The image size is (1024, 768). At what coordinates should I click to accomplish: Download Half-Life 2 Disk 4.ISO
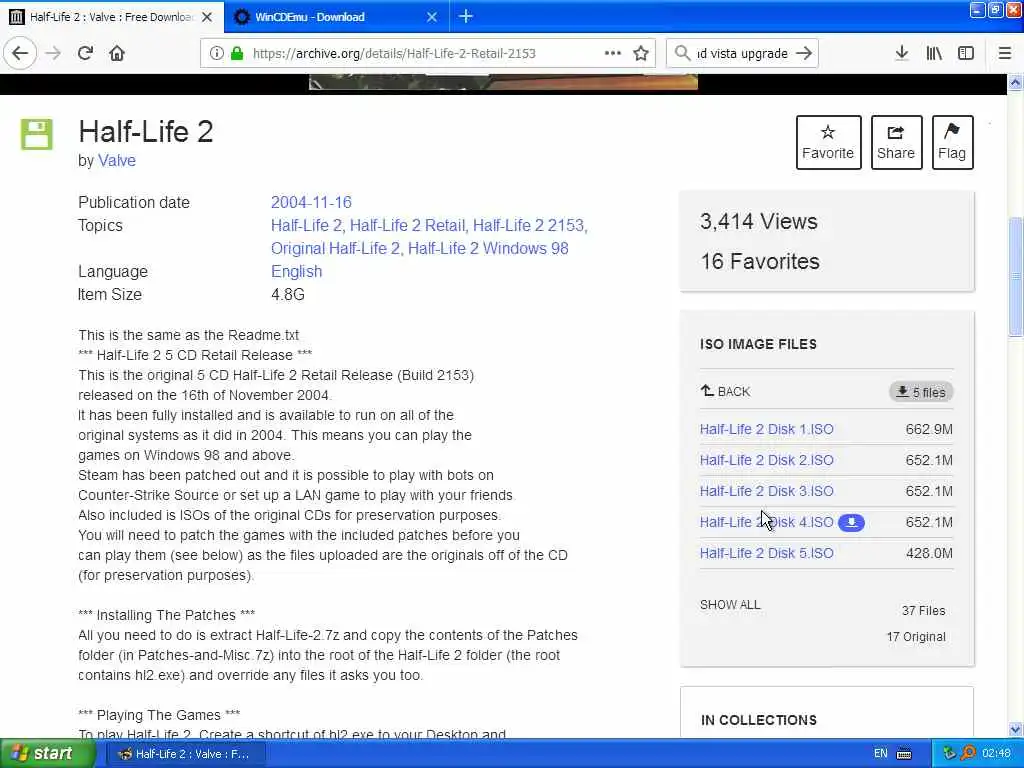point(767,522)
